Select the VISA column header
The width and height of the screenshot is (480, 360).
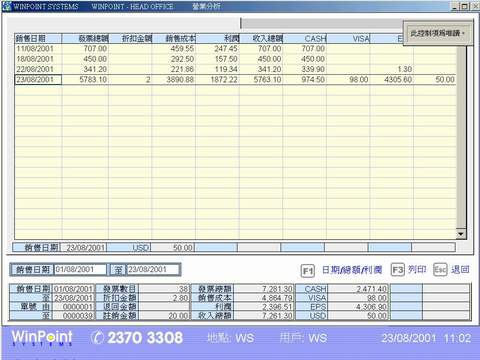point(348,39)
